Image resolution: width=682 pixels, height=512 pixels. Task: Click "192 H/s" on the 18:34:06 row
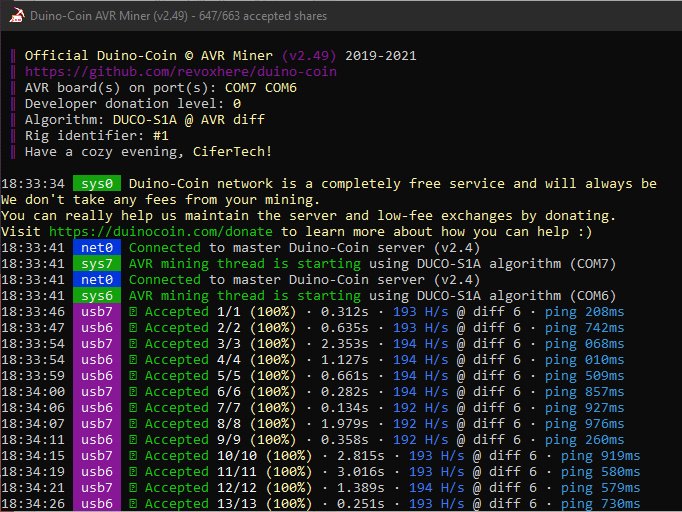click(421, 408)
